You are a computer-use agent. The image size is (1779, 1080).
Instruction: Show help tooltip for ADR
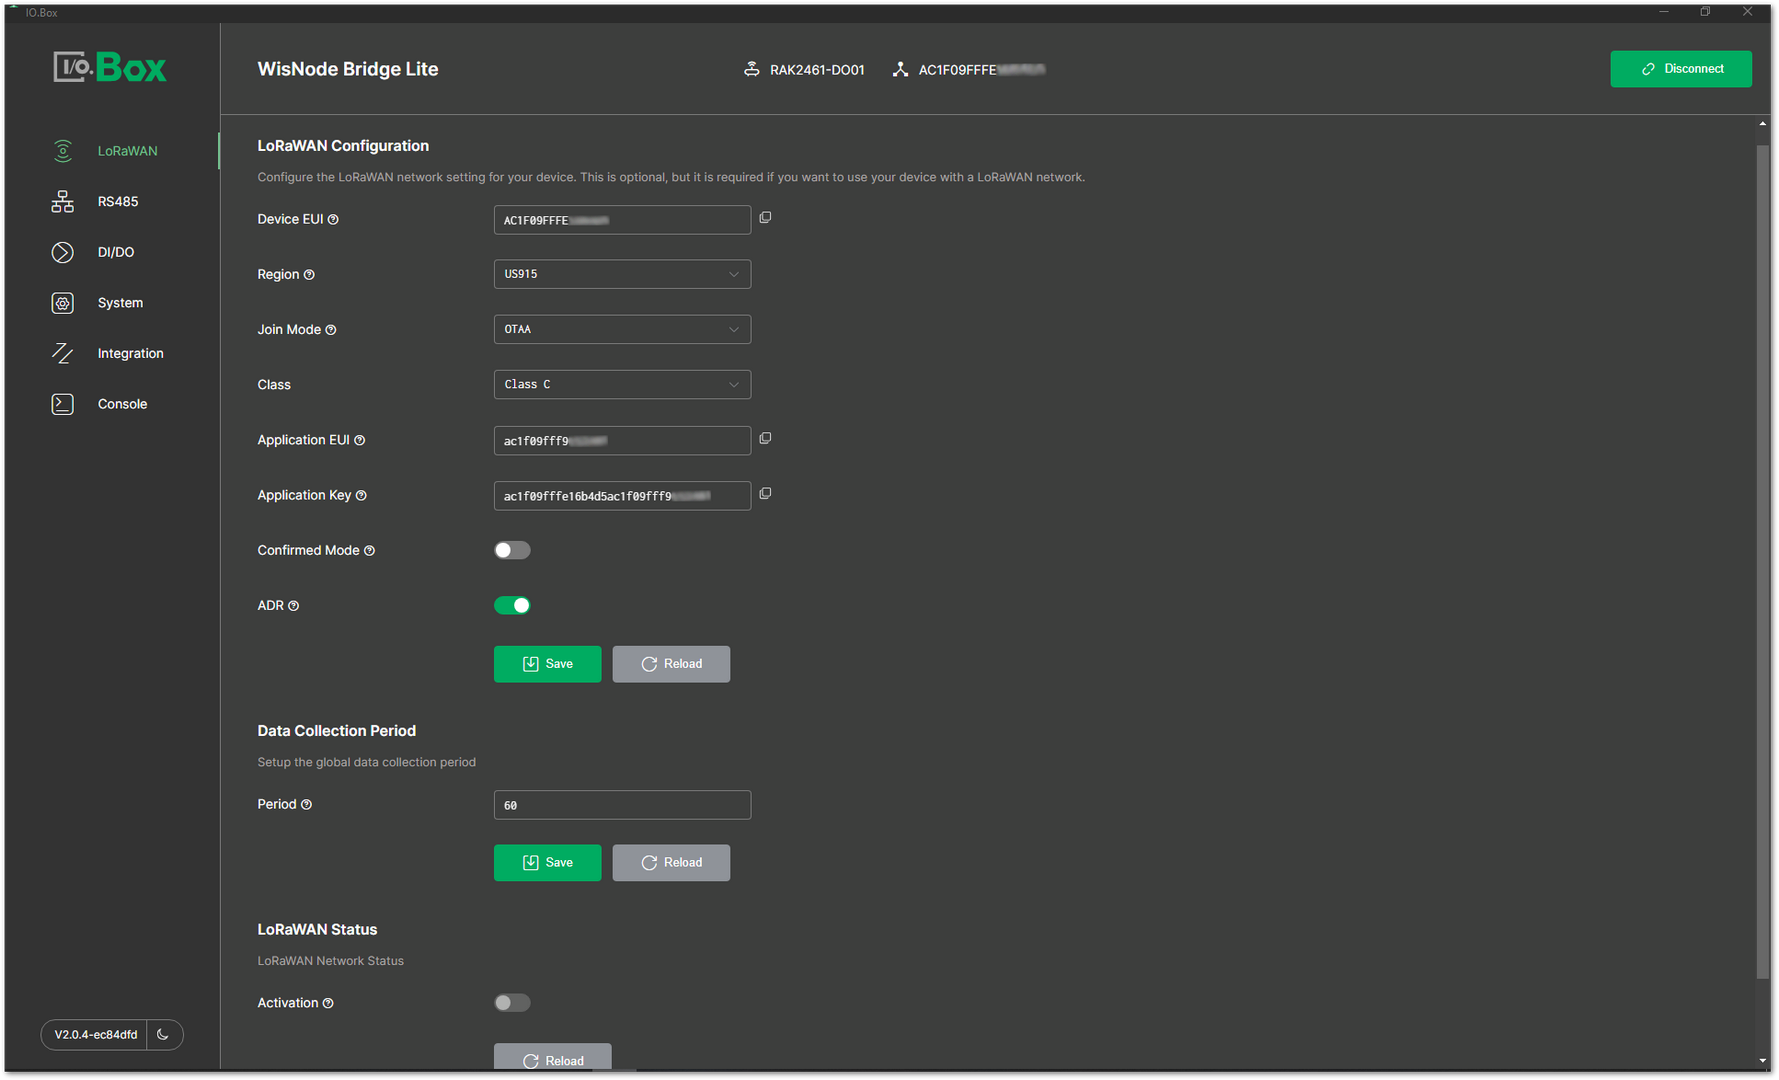pyautogui.click(x=293, y=606)
